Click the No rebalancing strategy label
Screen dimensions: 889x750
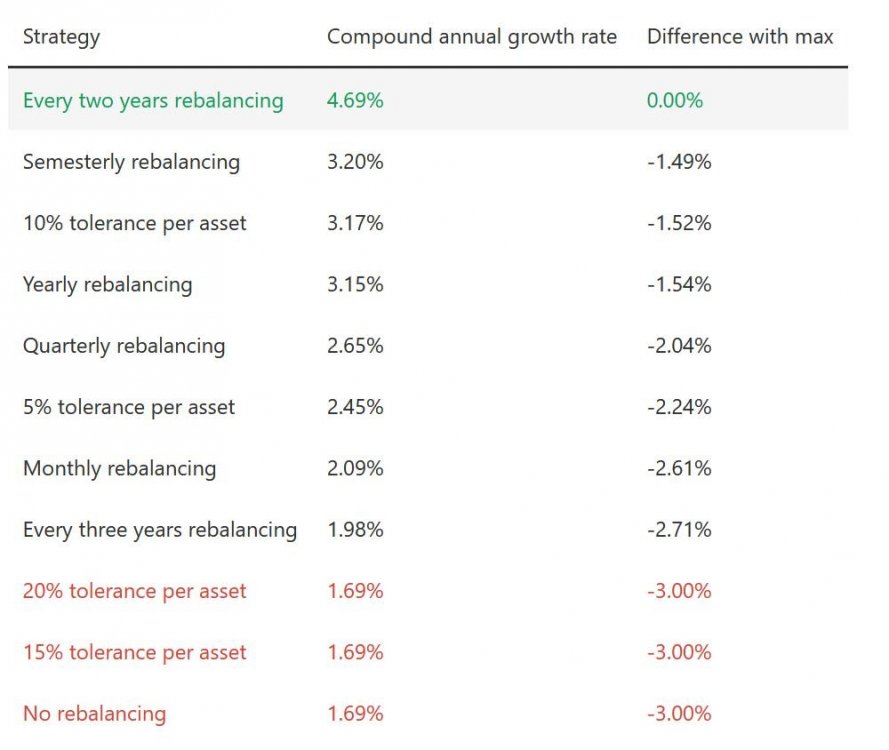[94, 714]
